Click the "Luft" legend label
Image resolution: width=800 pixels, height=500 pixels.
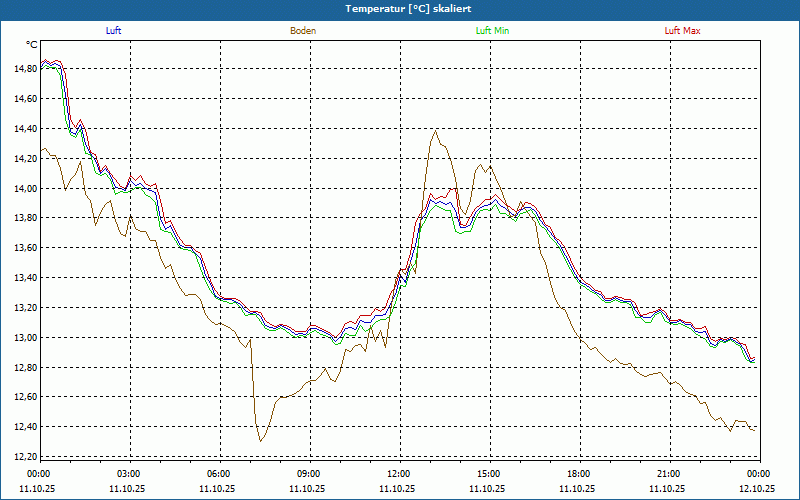click(114, 31)
